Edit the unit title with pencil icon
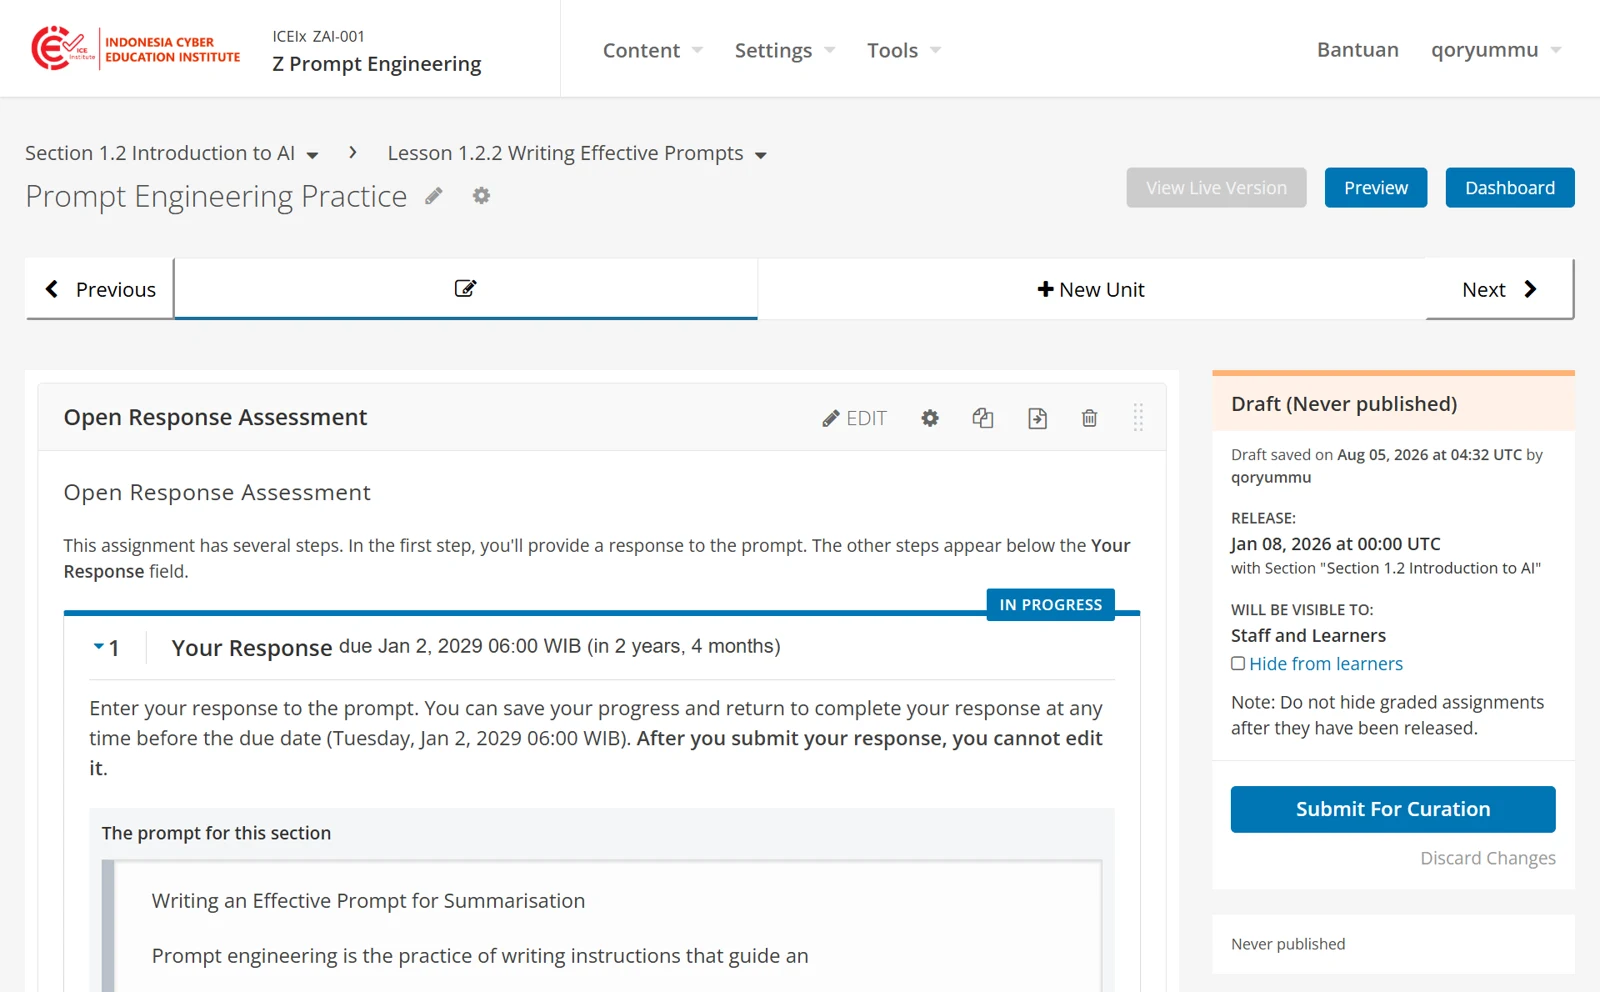 tap(433, 196)
